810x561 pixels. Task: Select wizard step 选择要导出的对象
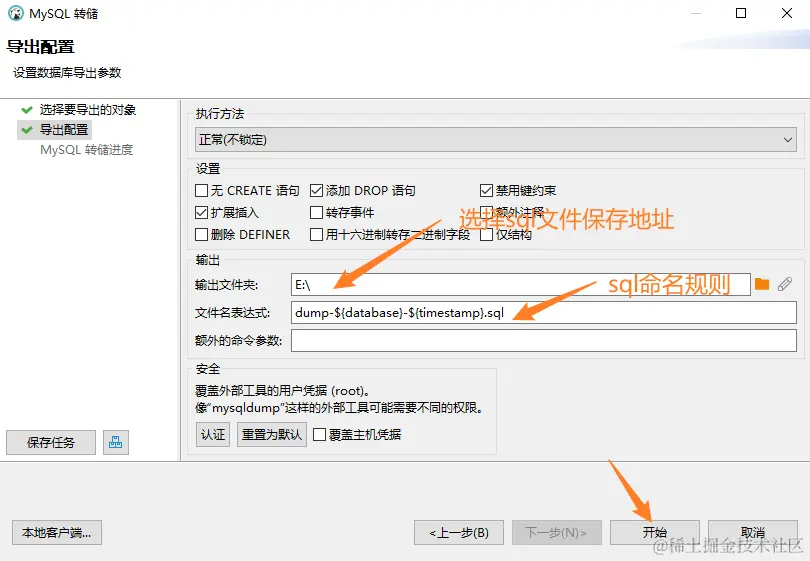(87, 110)
